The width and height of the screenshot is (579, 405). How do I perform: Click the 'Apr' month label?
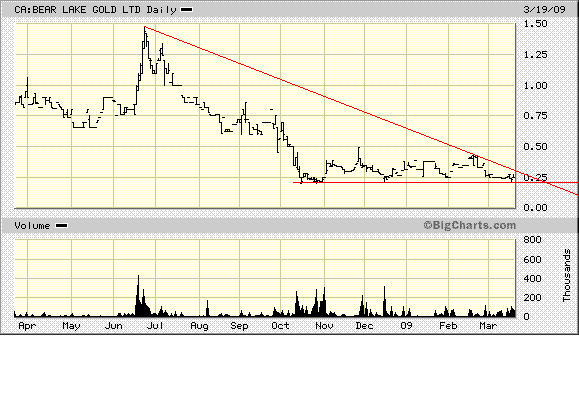[27, 326]
